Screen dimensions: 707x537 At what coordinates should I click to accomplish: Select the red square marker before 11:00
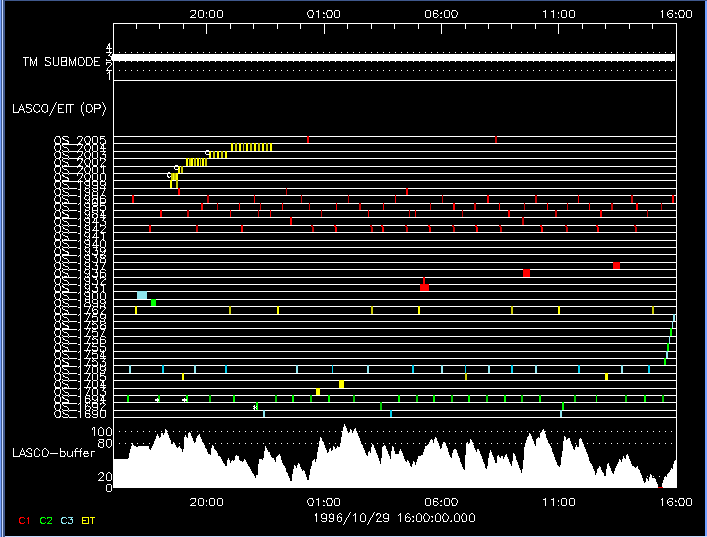tap(526, 273)
